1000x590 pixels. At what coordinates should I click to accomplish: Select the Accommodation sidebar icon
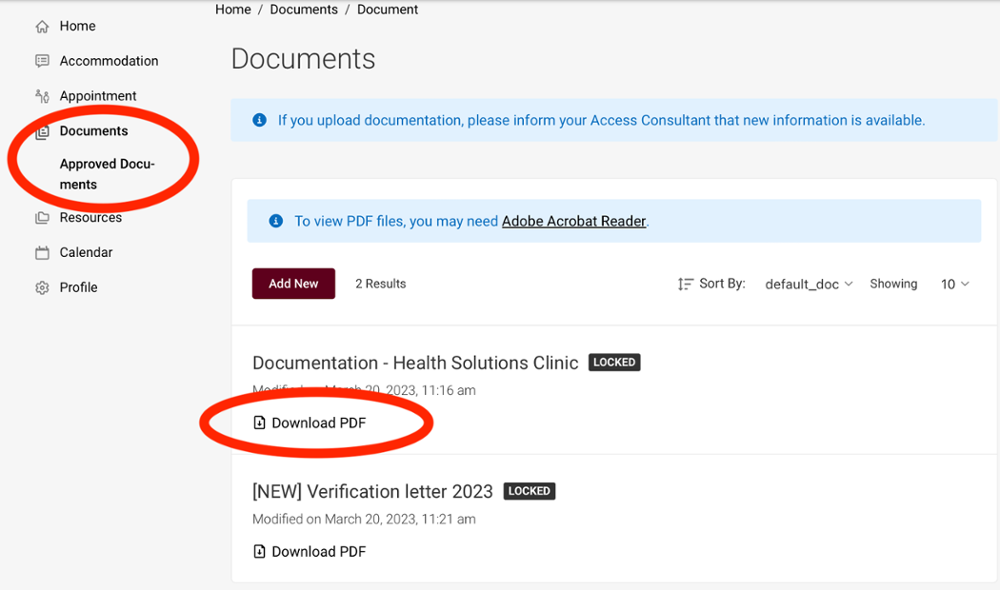[x=41, y=60]
